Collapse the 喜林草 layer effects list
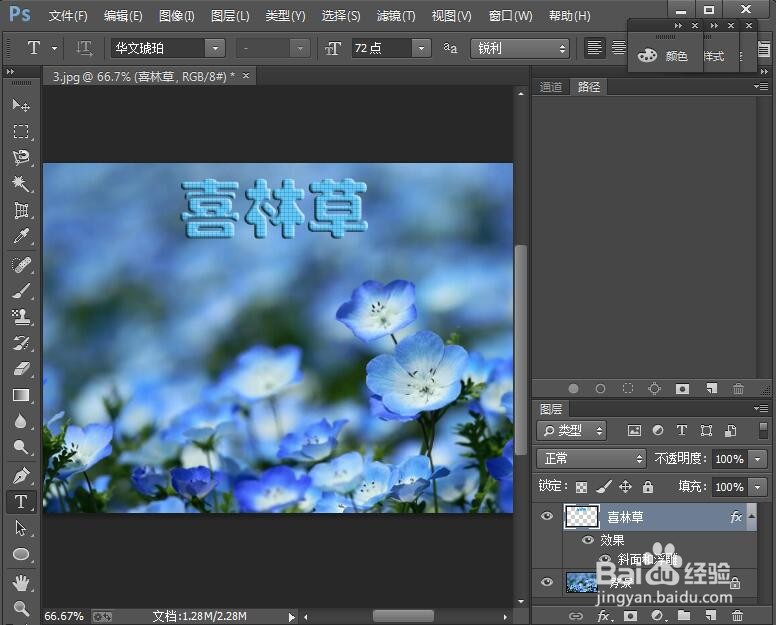The width and height of the screenshot is (776, 625). [751, 516]
